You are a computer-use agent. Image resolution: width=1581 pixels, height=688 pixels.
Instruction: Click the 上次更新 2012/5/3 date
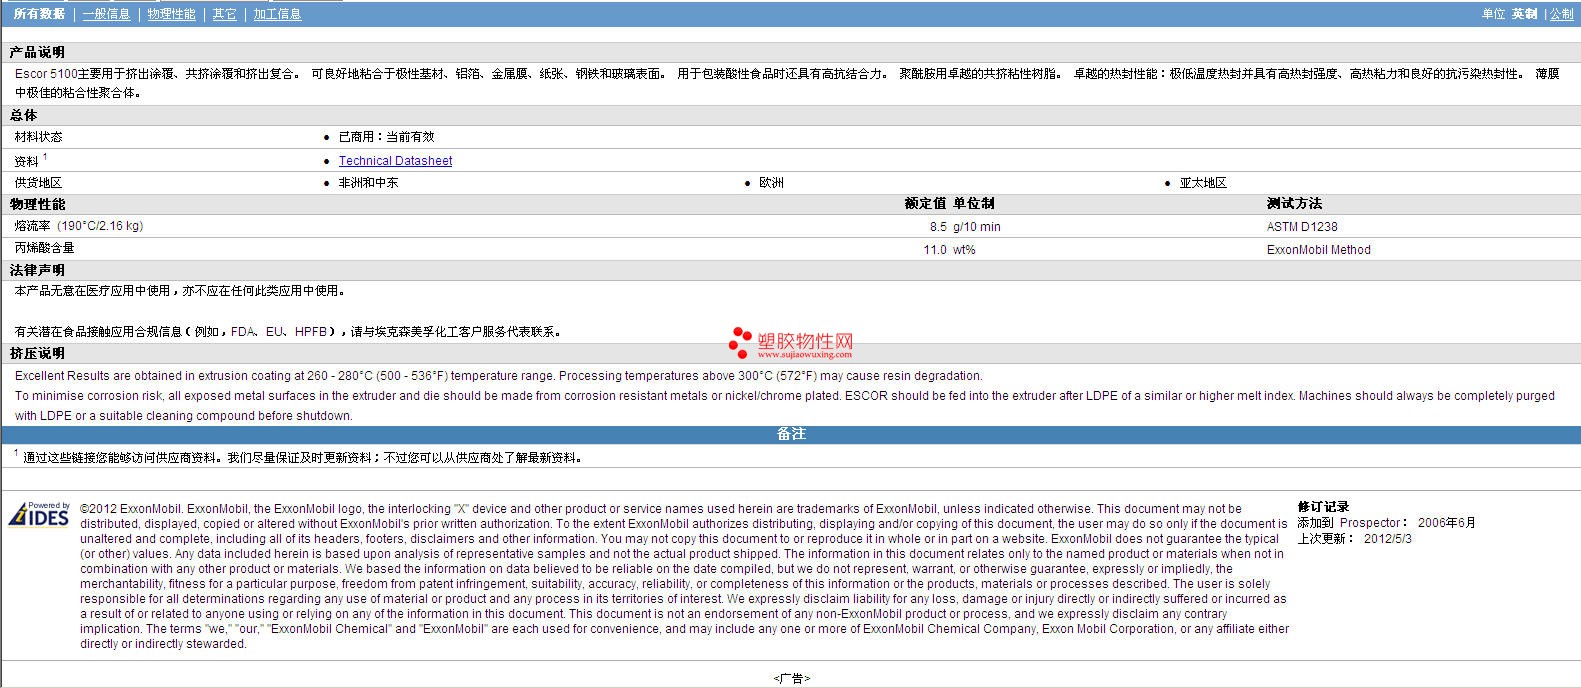click(x=1354, y=538)
